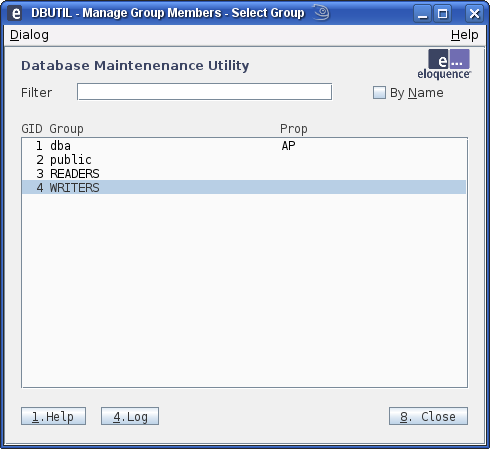
Task: Maximize the DBUTIL window
Action: click(x=442, y=14)
